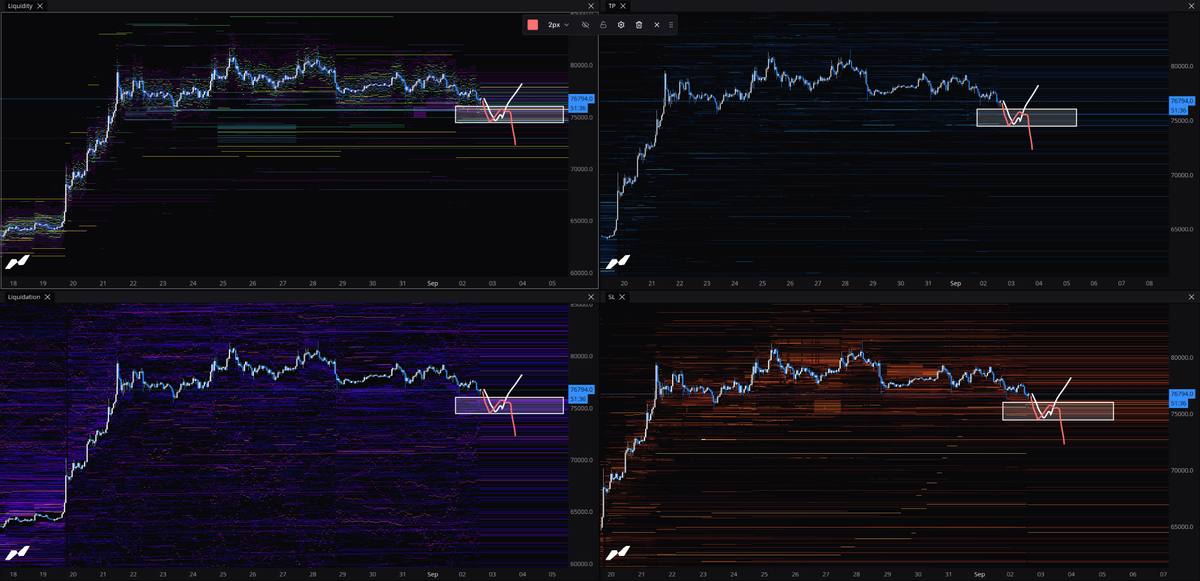Click the 60000.0 price axis label in Liquidation chart
The height and width of the screenshot is (581, 1200).
click(x=581, y=564)
